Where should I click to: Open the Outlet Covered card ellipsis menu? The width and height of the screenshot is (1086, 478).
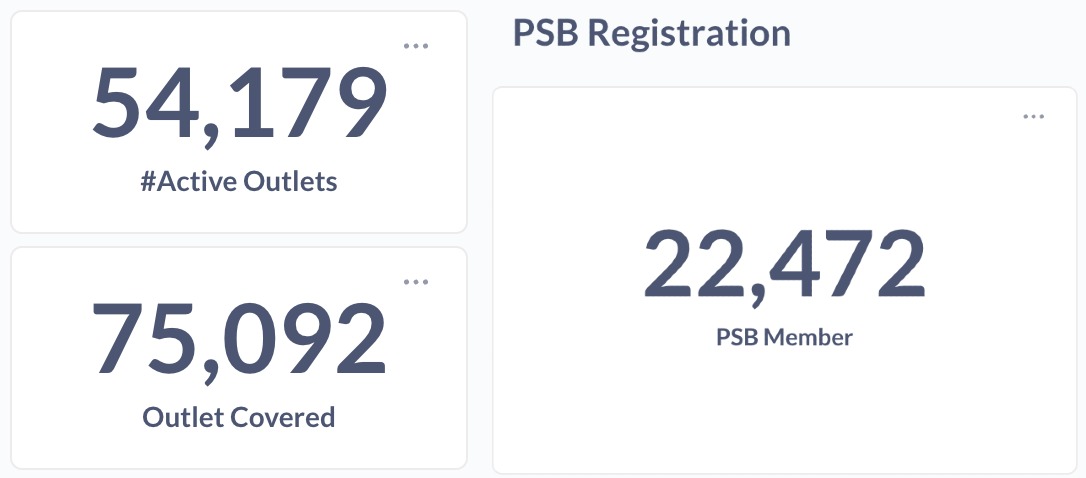[x=416, y=282]
